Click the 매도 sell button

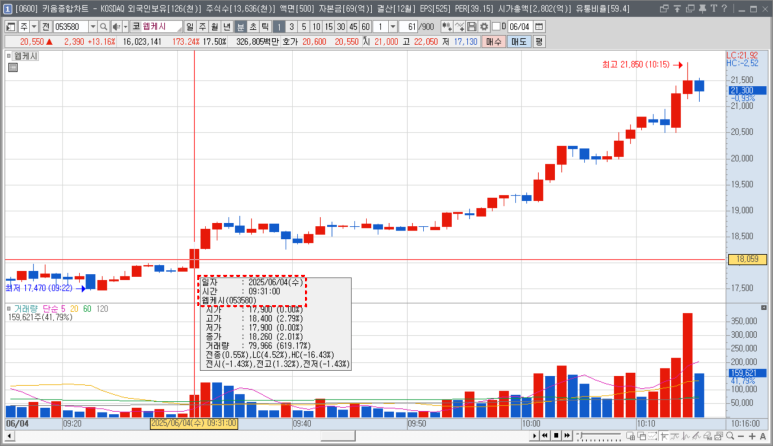(519, 42)
